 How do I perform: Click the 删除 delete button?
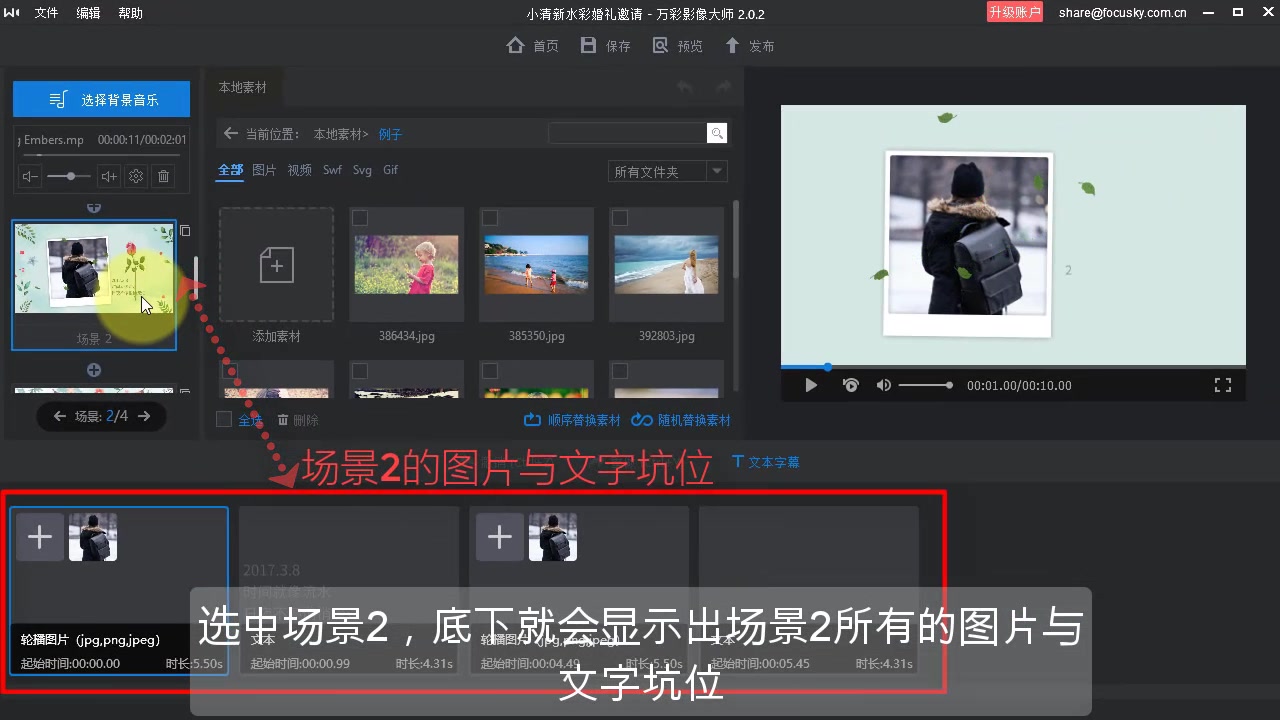298,420
